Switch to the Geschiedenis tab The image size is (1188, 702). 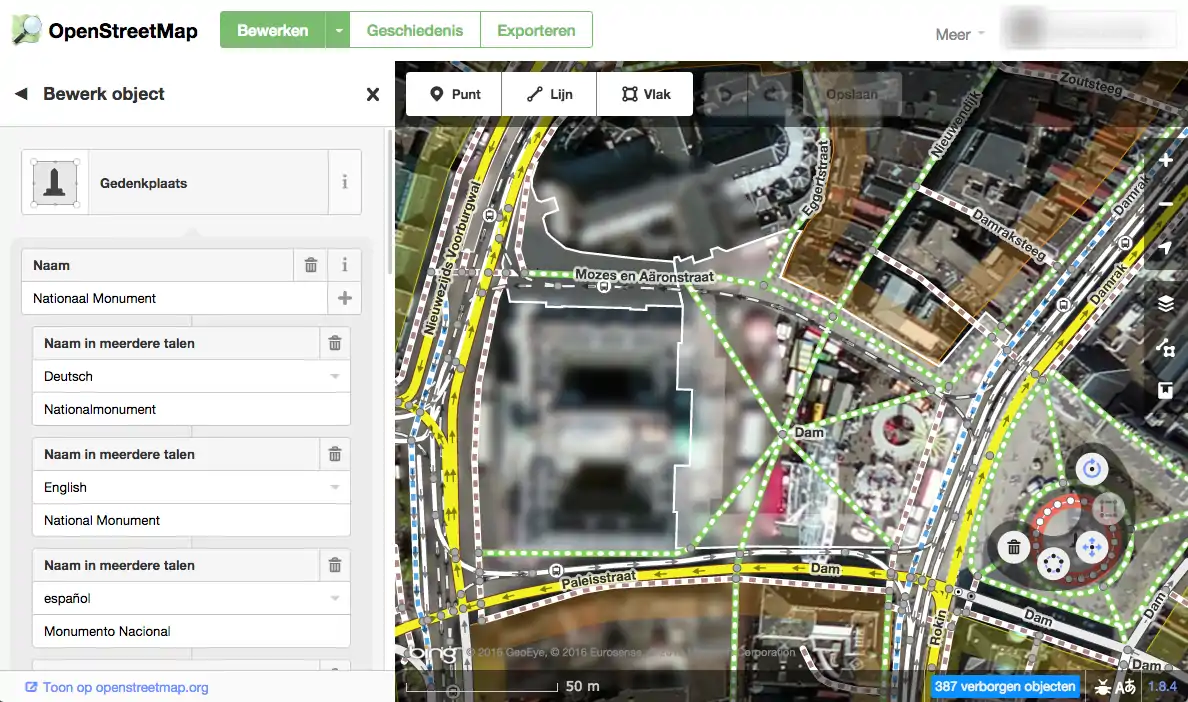coord(415,30)
